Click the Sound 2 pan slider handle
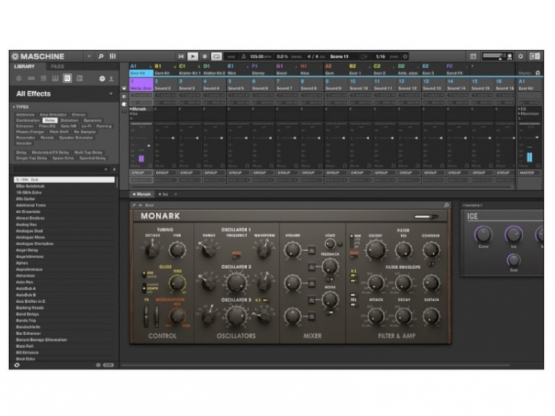555x416 pixels. 173,138
